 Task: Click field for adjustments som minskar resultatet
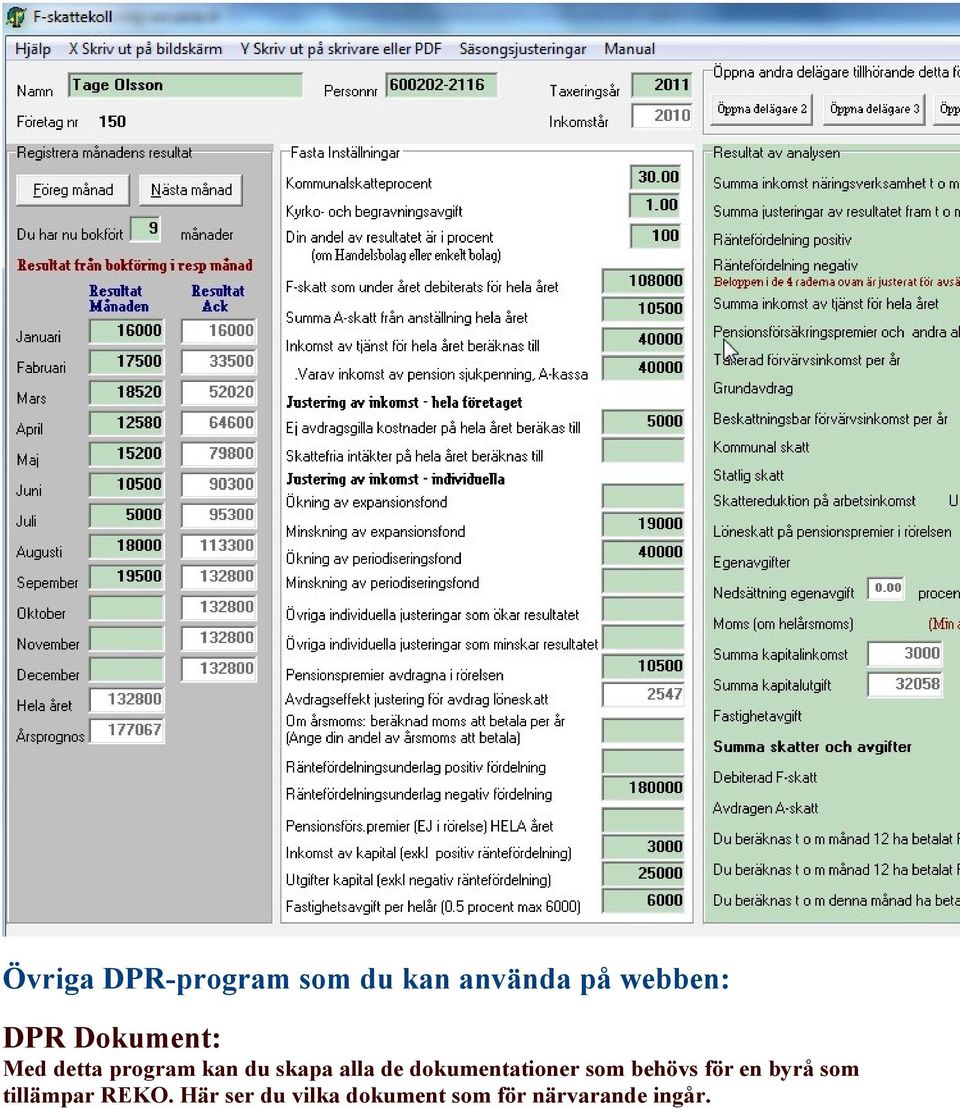point(643,638)
